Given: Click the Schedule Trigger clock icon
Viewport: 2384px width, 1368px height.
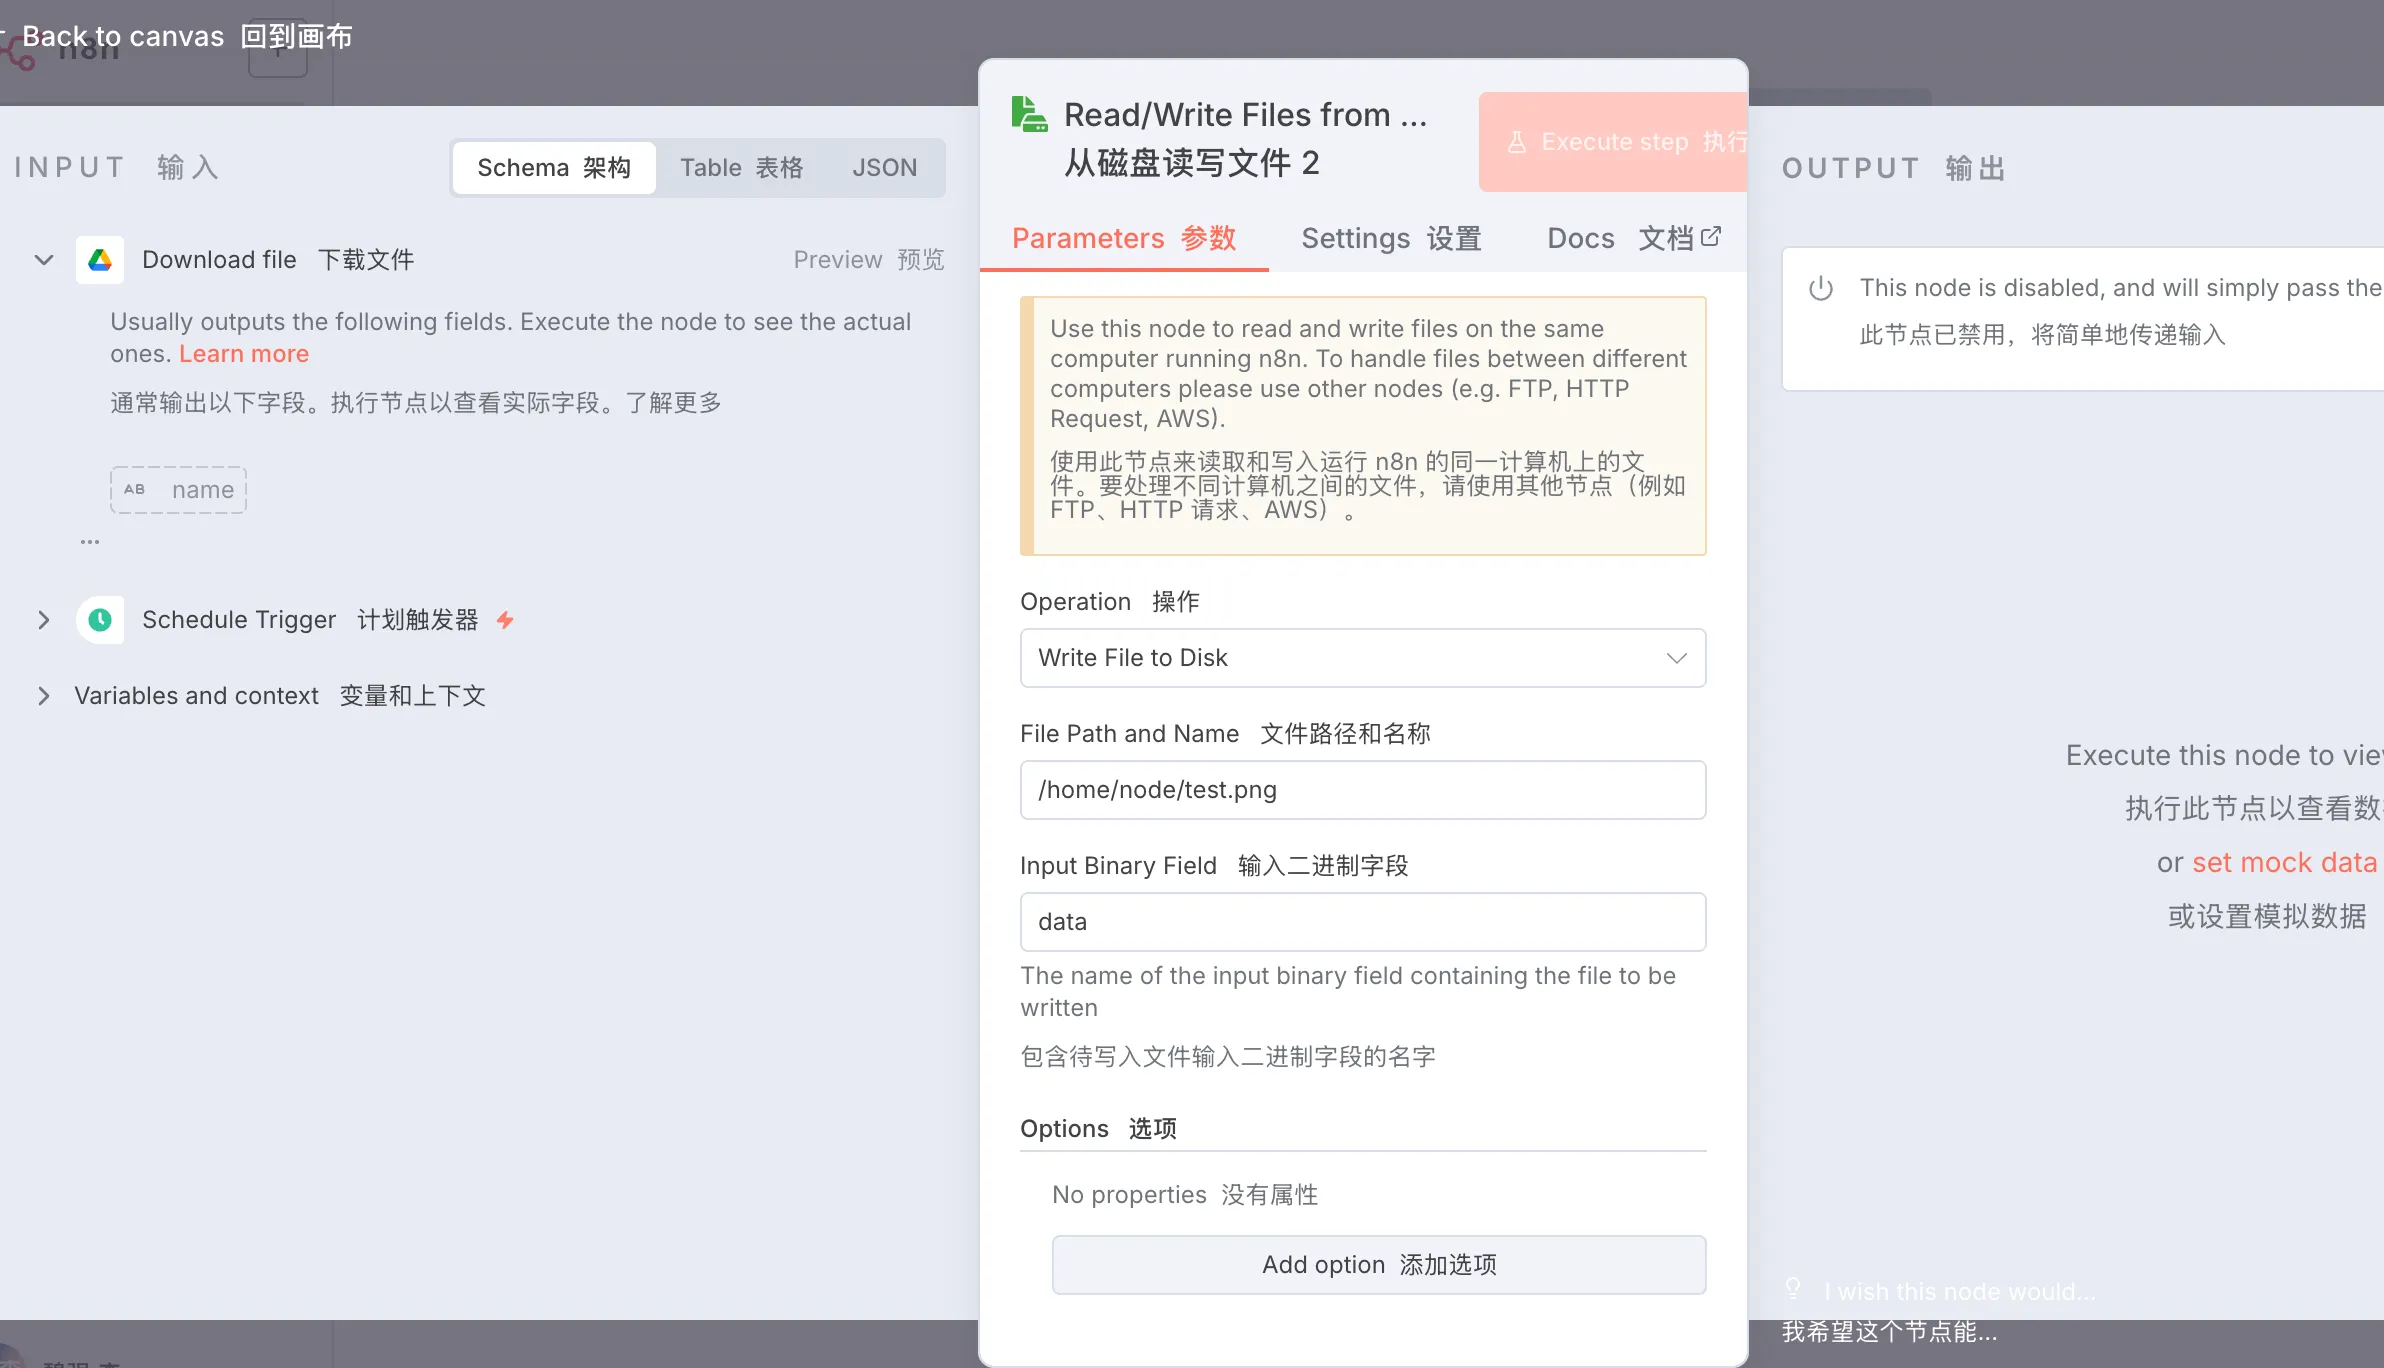Looking at the screenshot, I should (x=100, y=620).
